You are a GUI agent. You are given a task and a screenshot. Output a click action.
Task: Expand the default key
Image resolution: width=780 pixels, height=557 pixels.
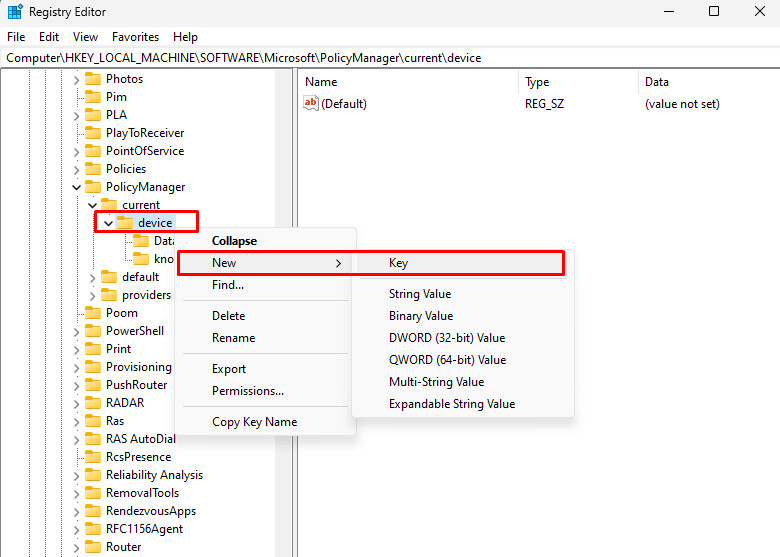92,278
